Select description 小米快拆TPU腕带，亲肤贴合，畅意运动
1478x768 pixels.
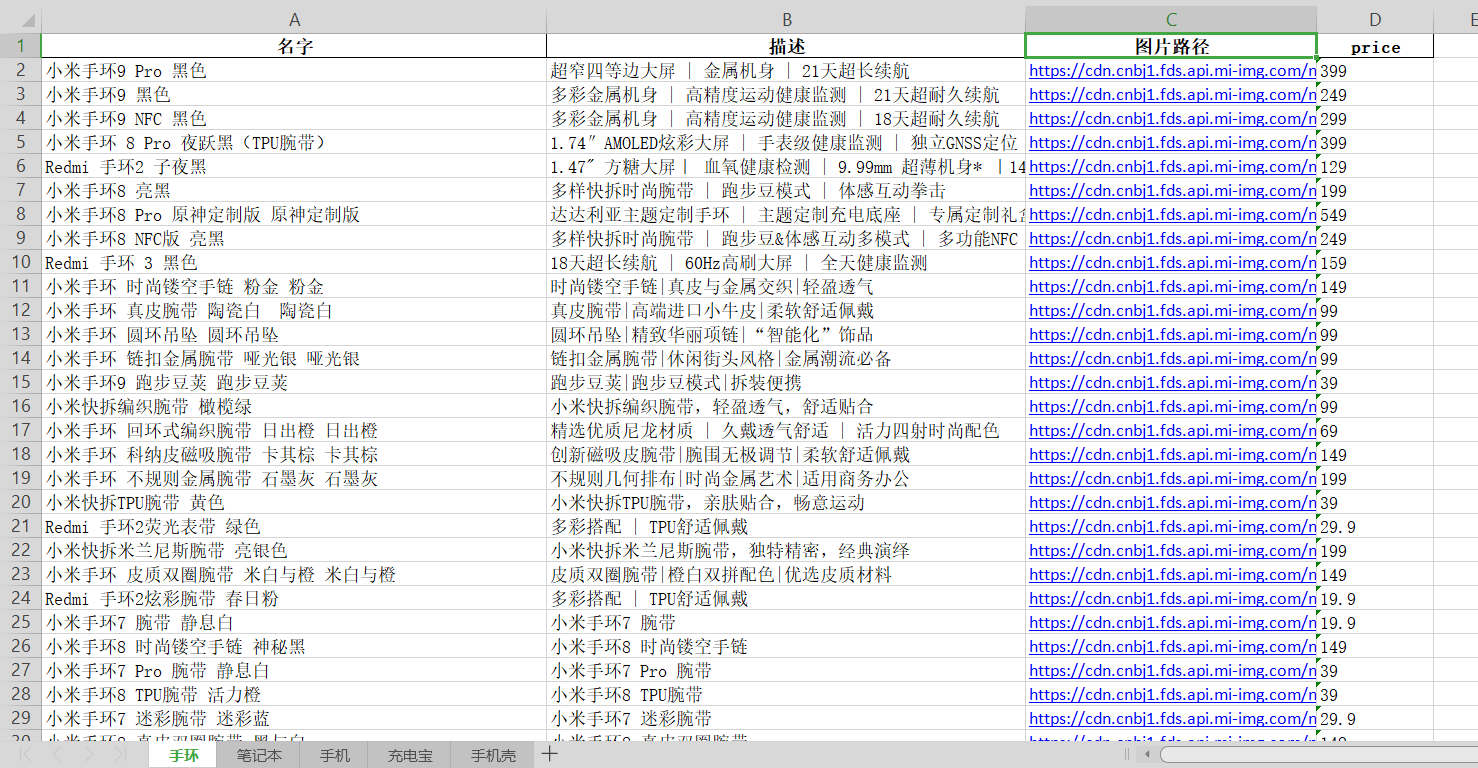tap(786, 502)
